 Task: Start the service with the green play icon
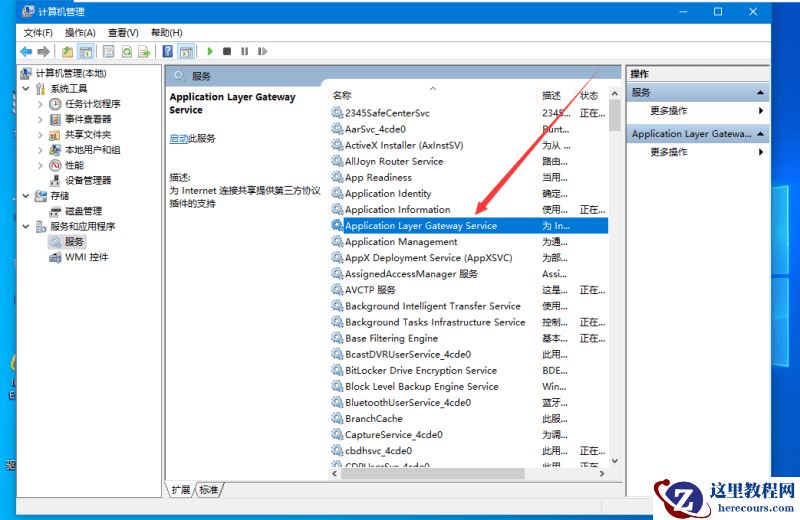pos(210,52)
